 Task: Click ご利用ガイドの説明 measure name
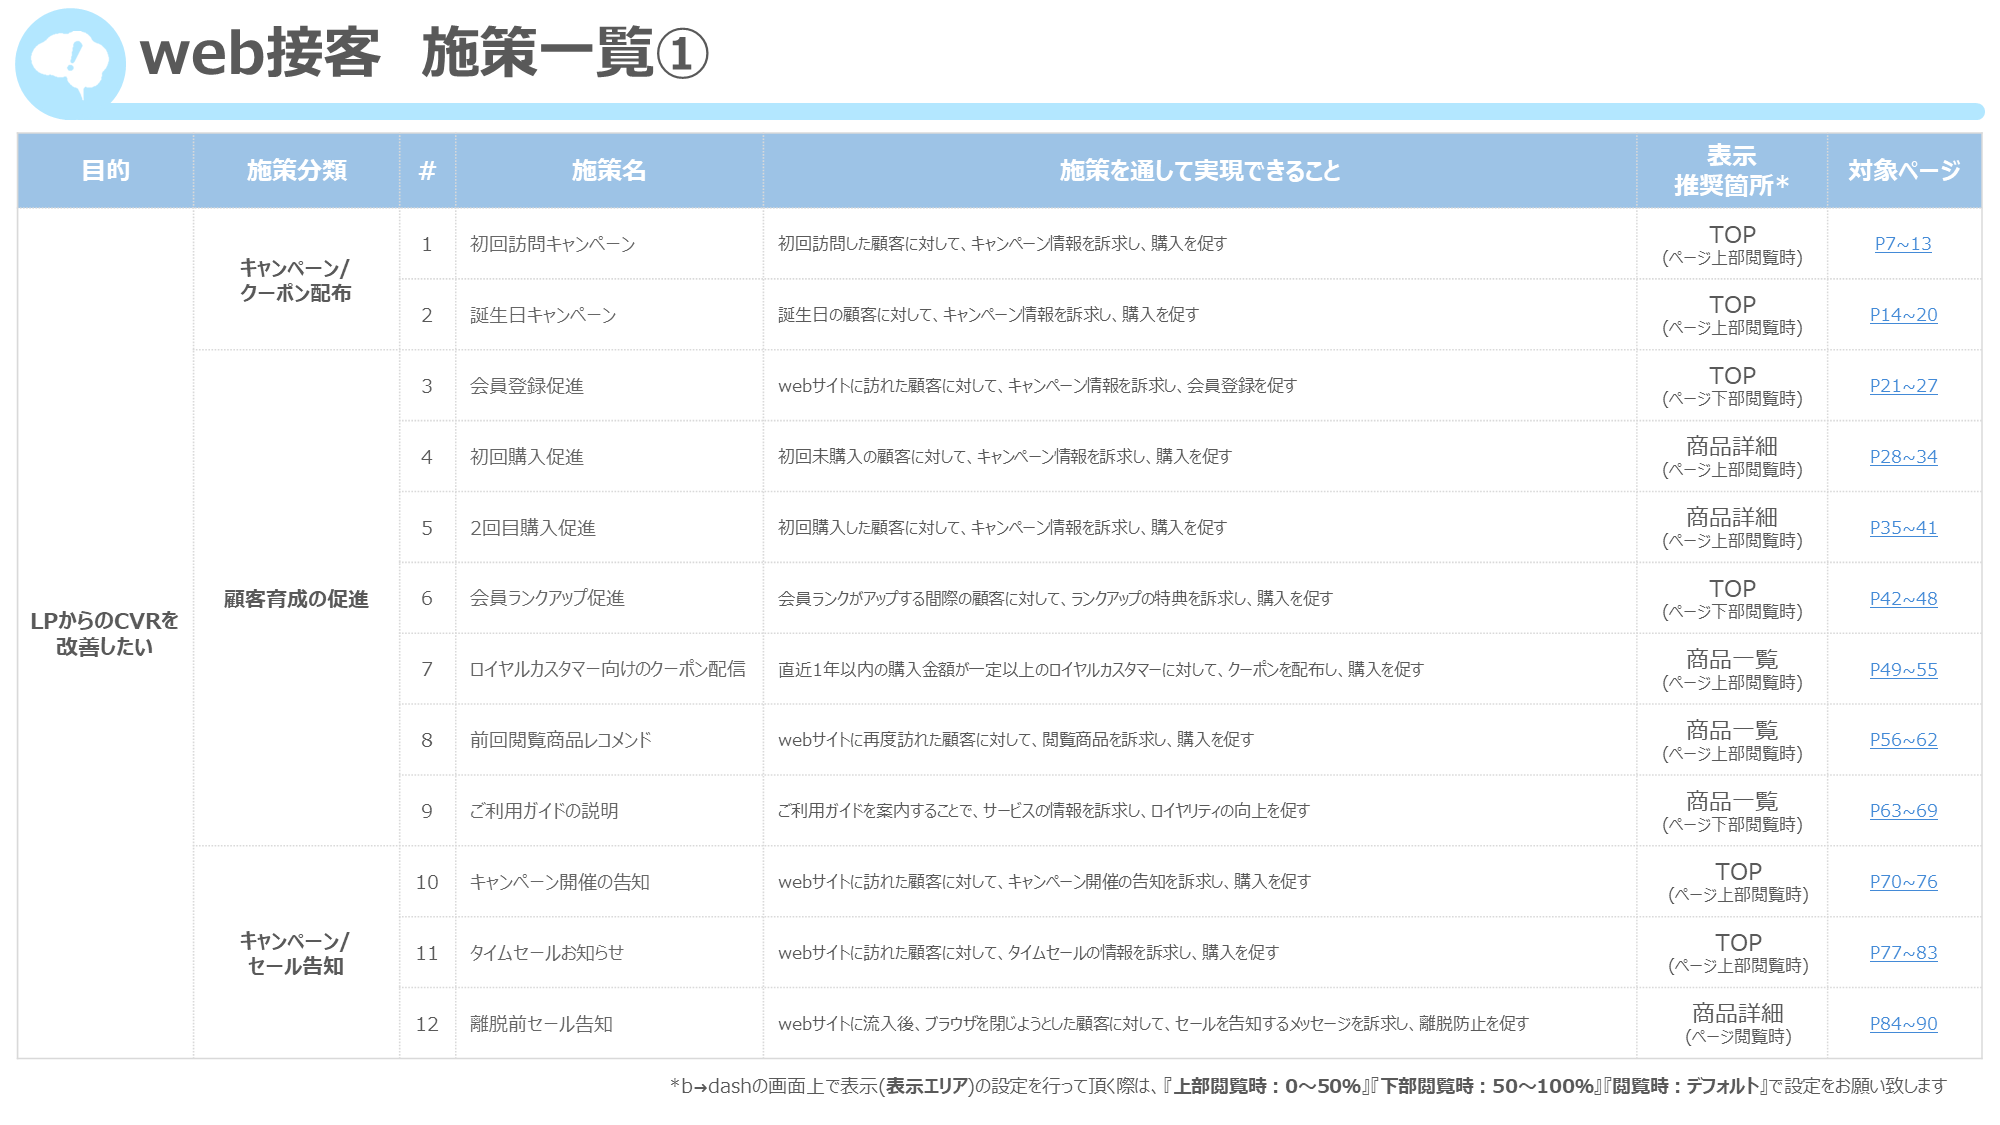click(x=544, y=811)
